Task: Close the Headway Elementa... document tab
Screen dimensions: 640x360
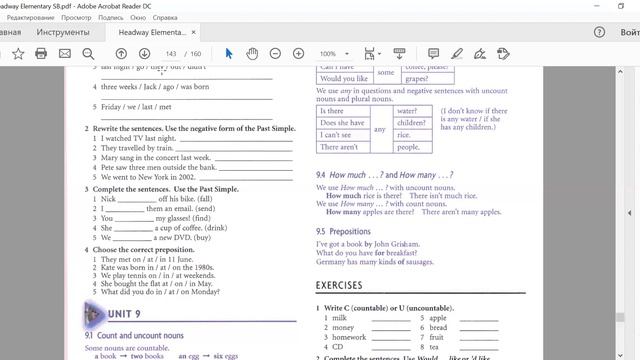Action: pyautogui.click(x=193, y=32)
